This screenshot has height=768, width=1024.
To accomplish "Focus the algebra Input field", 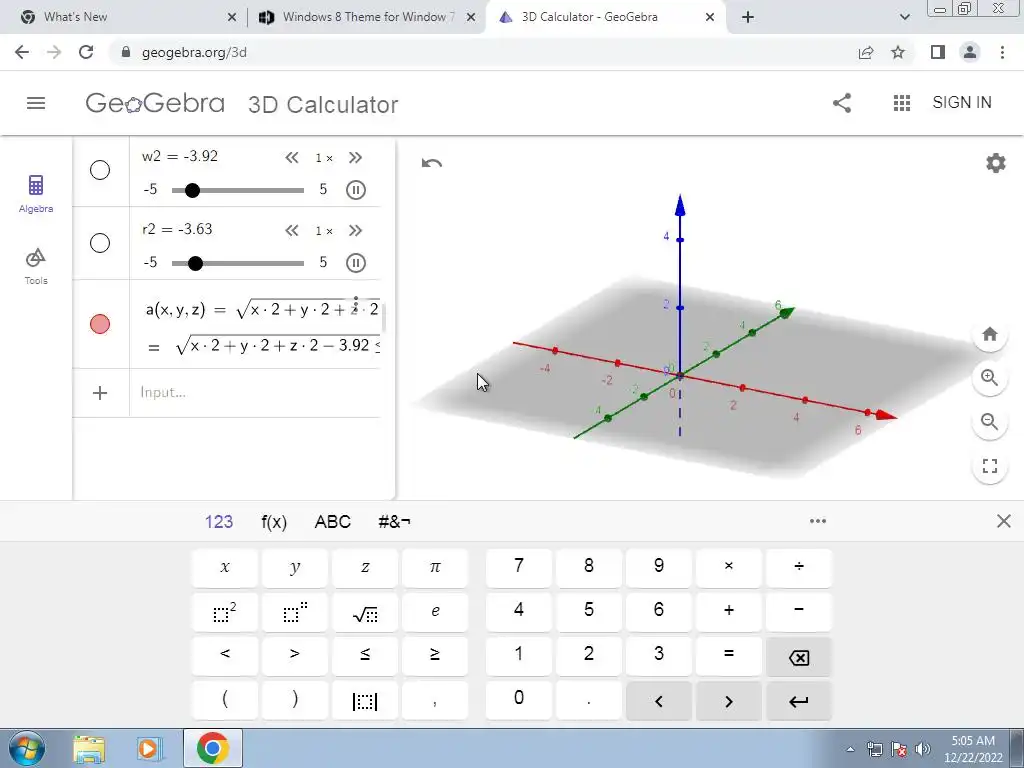I will tap(255, 392).
